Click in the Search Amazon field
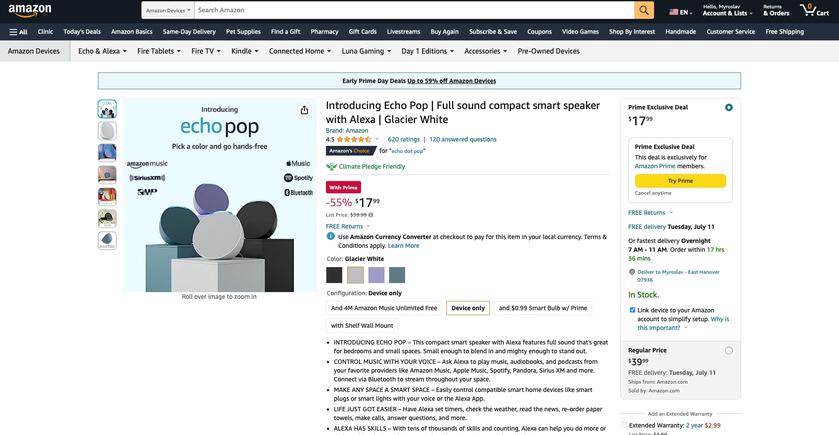Image resolution: width=839 pixels, height=435 pixels. 414,10
